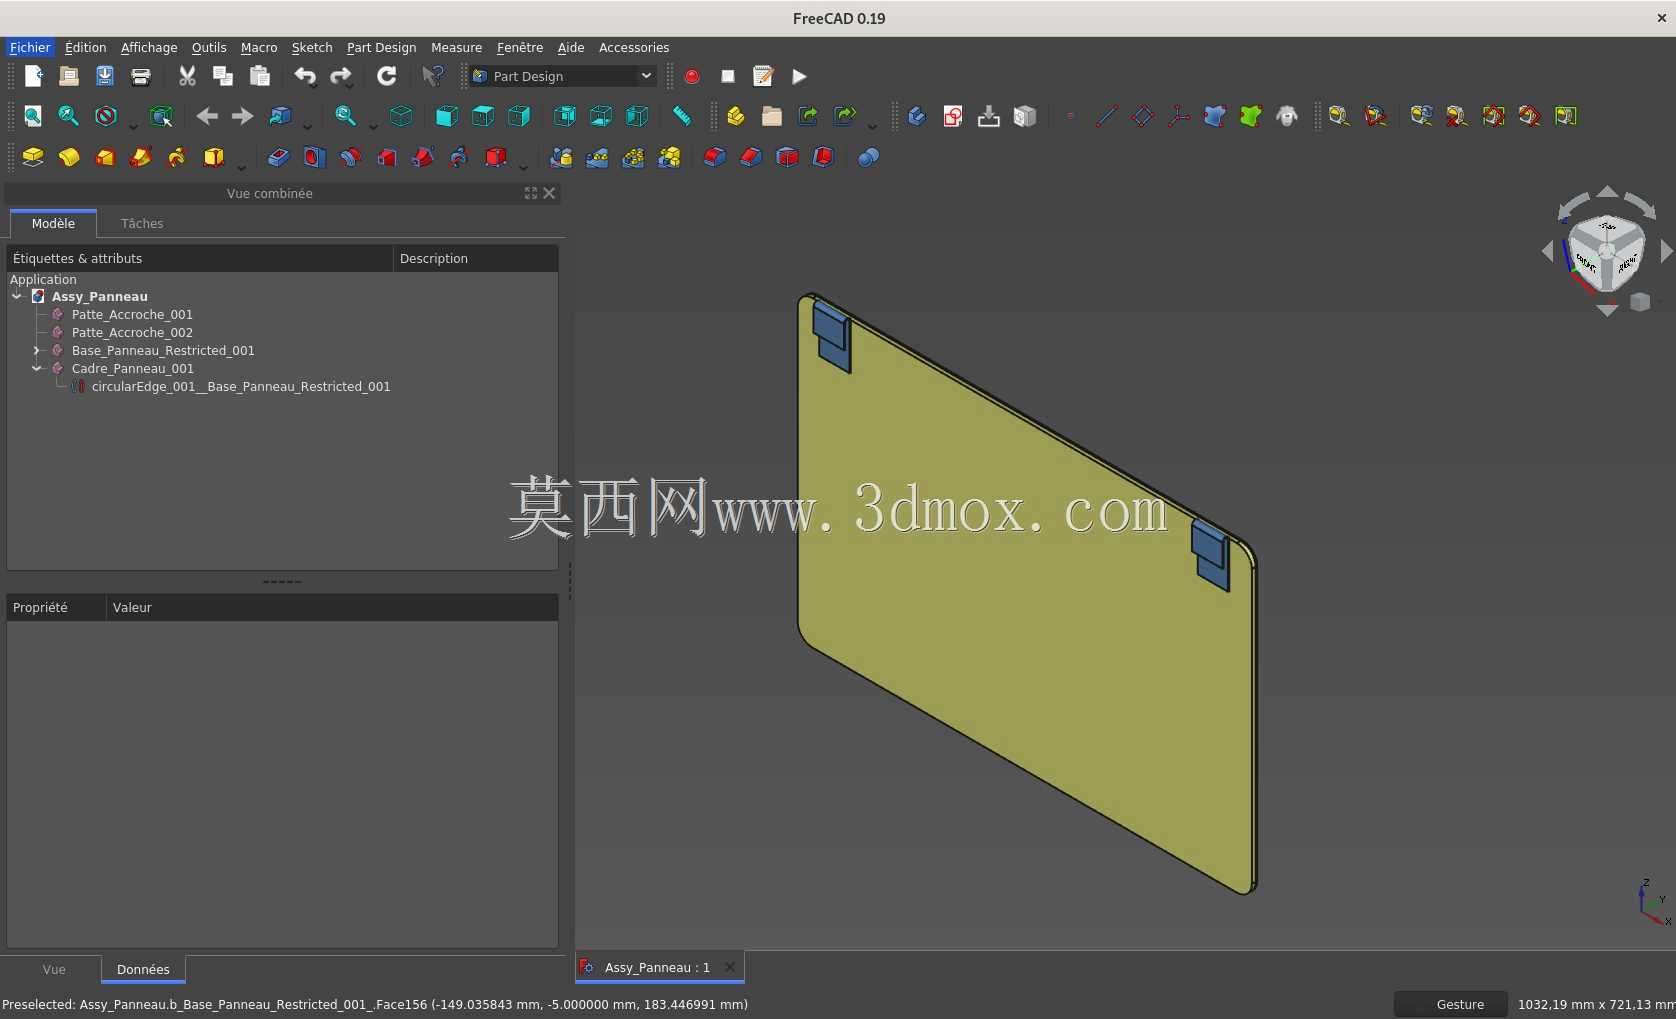
Task: Click the Description column header
Action: click(x=475, y=258)
